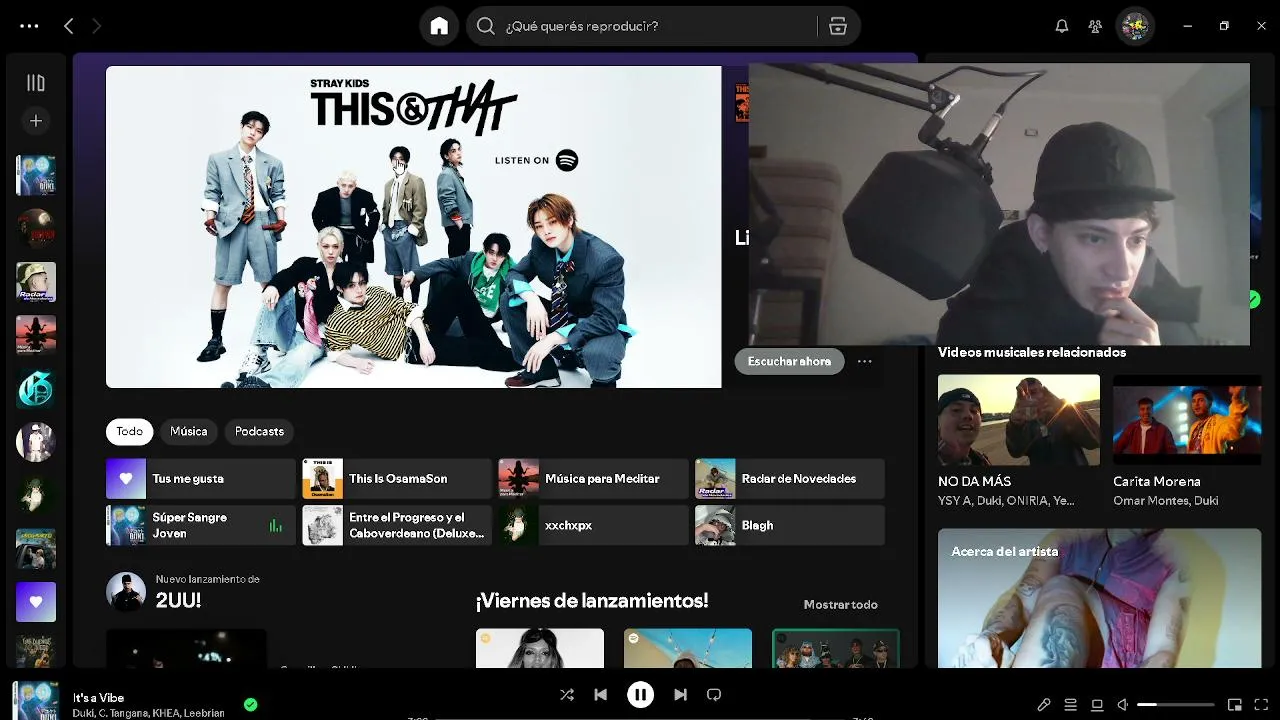Toggle repeat mode
This screenshot has width=1280, height=720.
point(714,695)
